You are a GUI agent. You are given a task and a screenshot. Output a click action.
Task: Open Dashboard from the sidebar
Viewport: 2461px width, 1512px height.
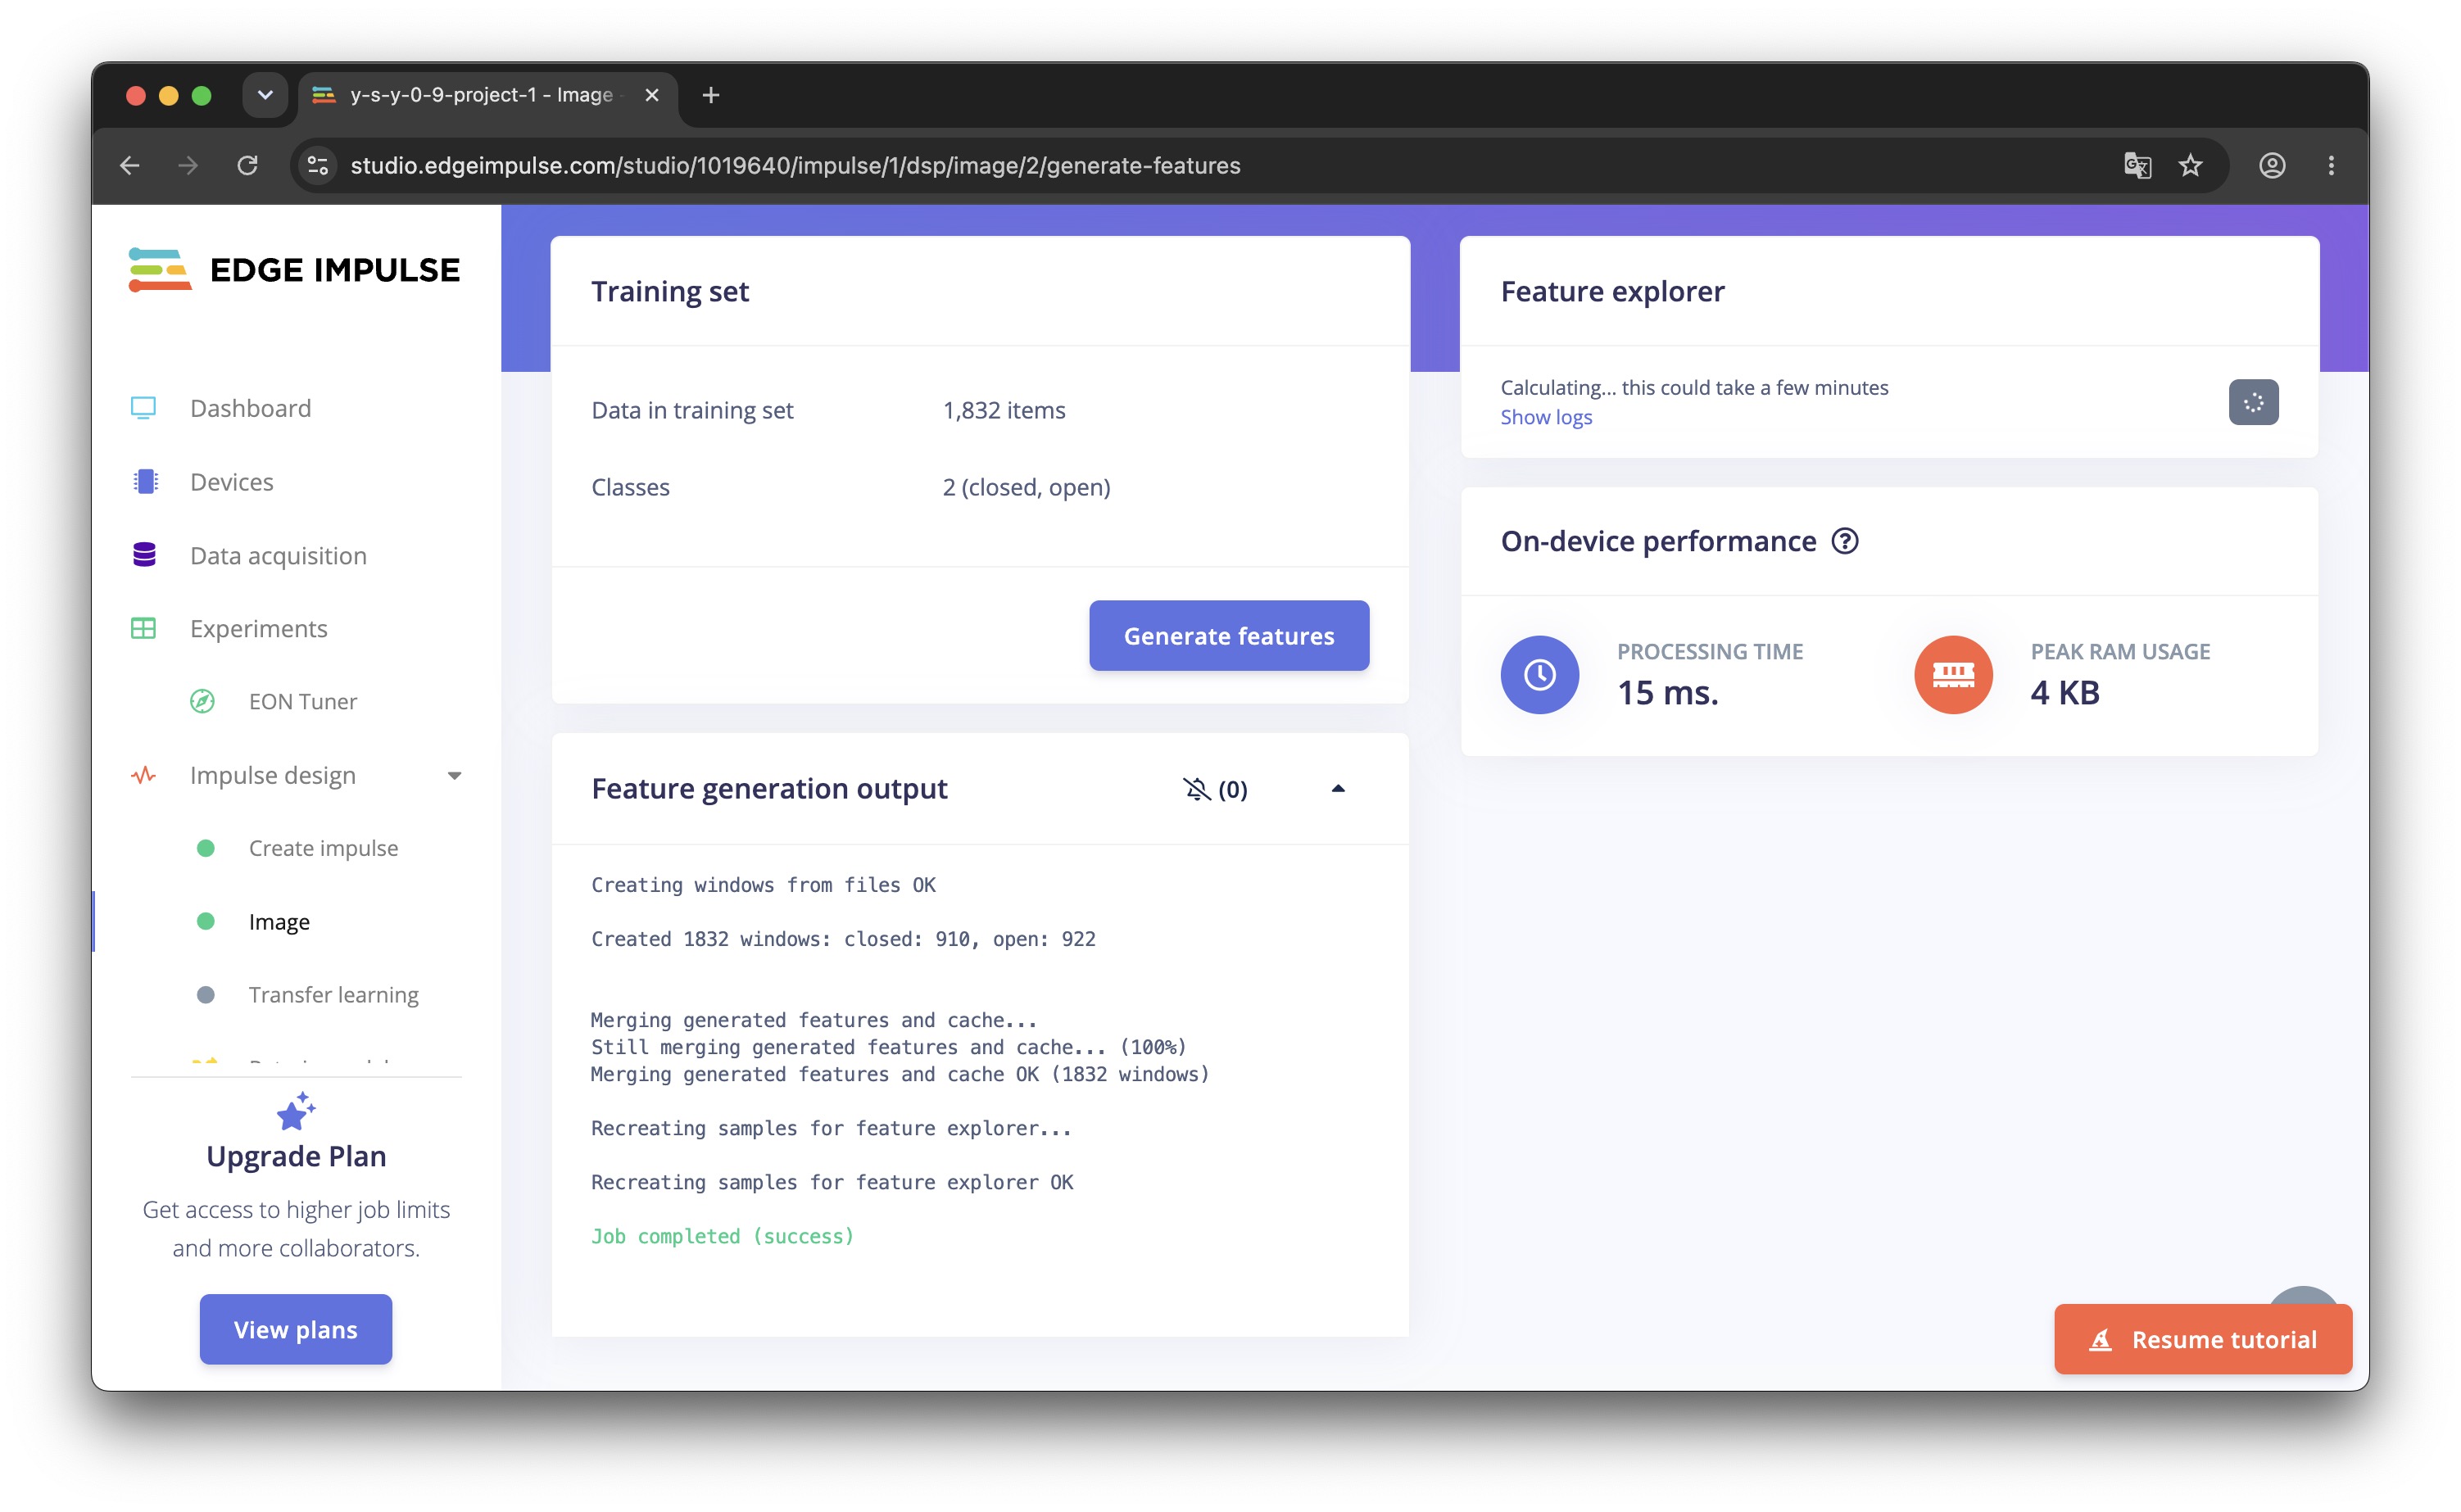[x=251, y=408]
